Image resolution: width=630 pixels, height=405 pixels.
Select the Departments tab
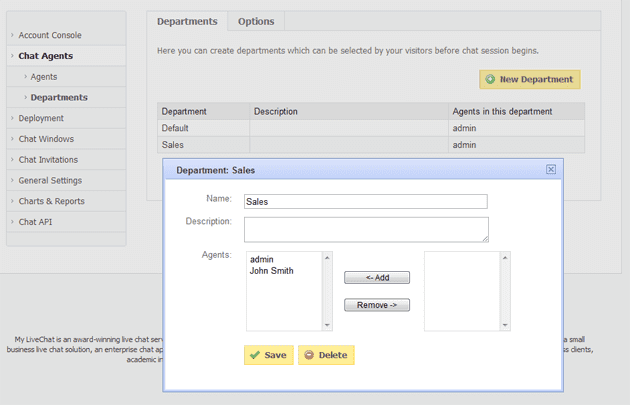(187, 21)
